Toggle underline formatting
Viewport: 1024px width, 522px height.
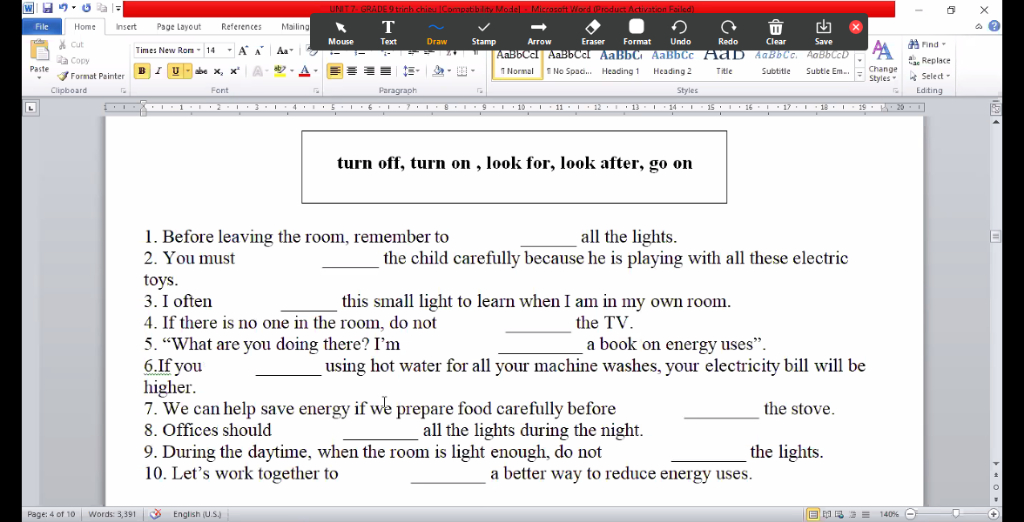coord(175,71)
